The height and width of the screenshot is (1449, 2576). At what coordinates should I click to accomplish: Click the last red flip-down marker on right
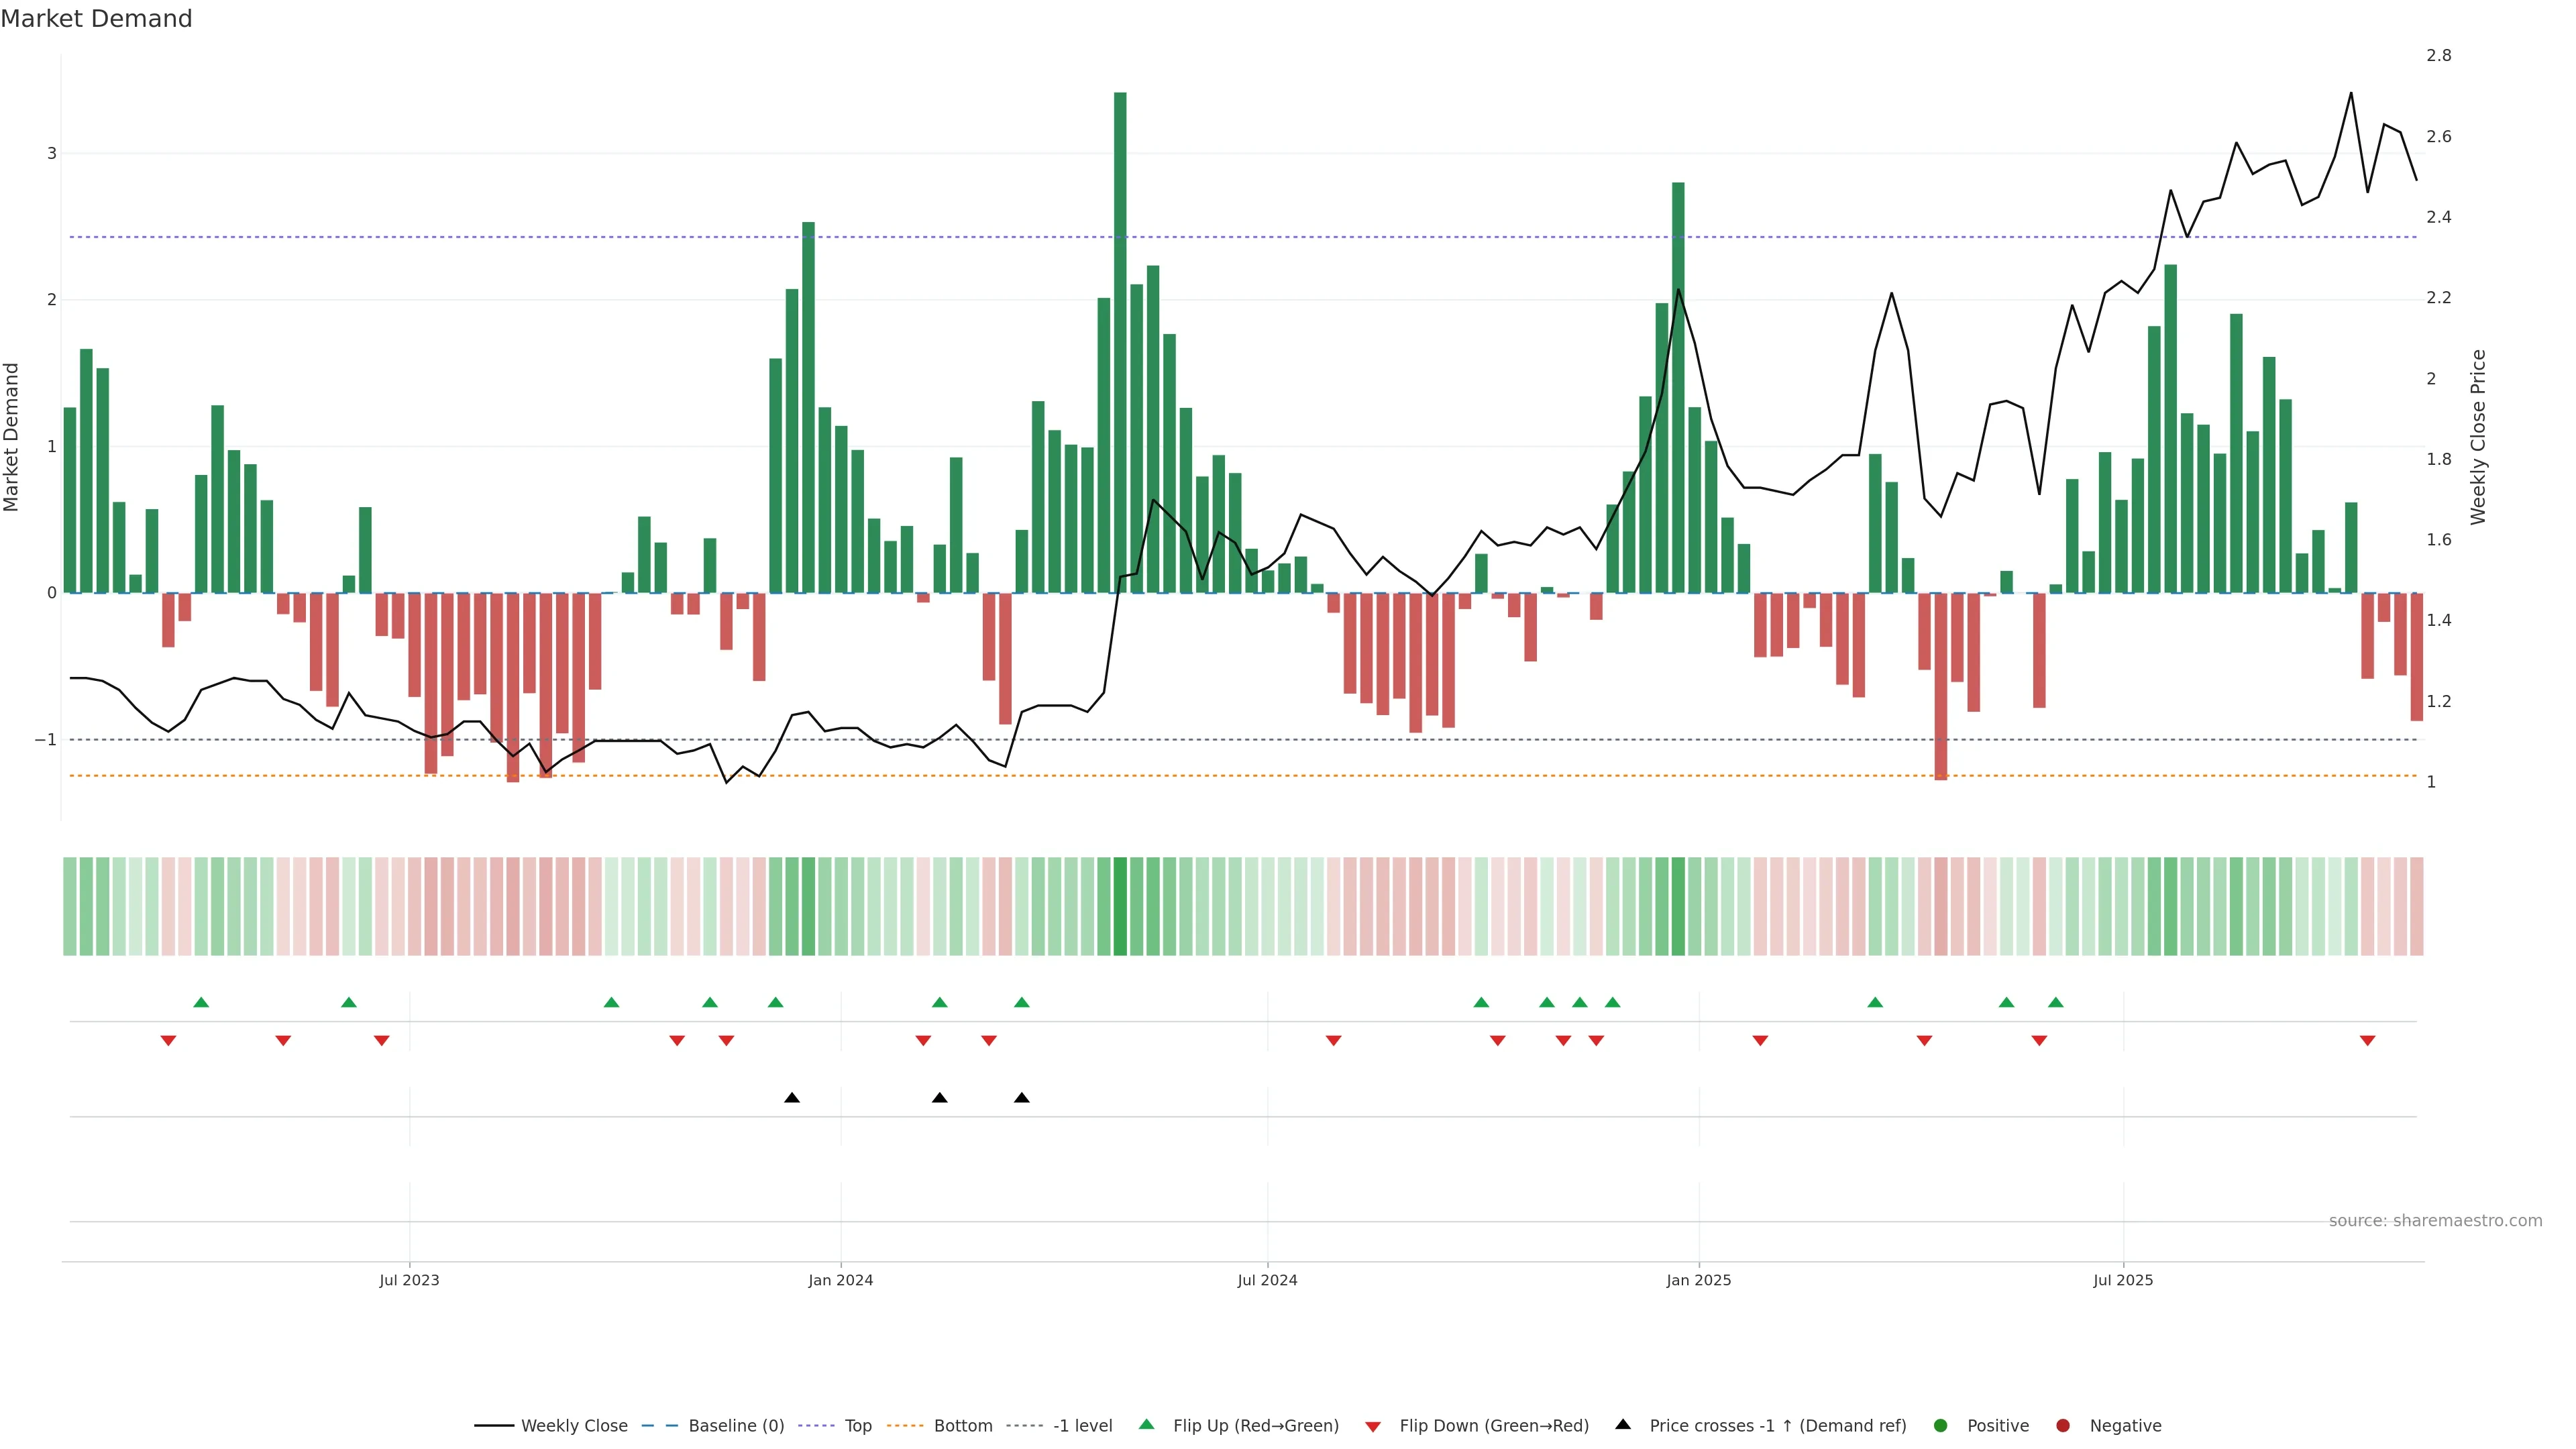[x=2367, y=1041]
